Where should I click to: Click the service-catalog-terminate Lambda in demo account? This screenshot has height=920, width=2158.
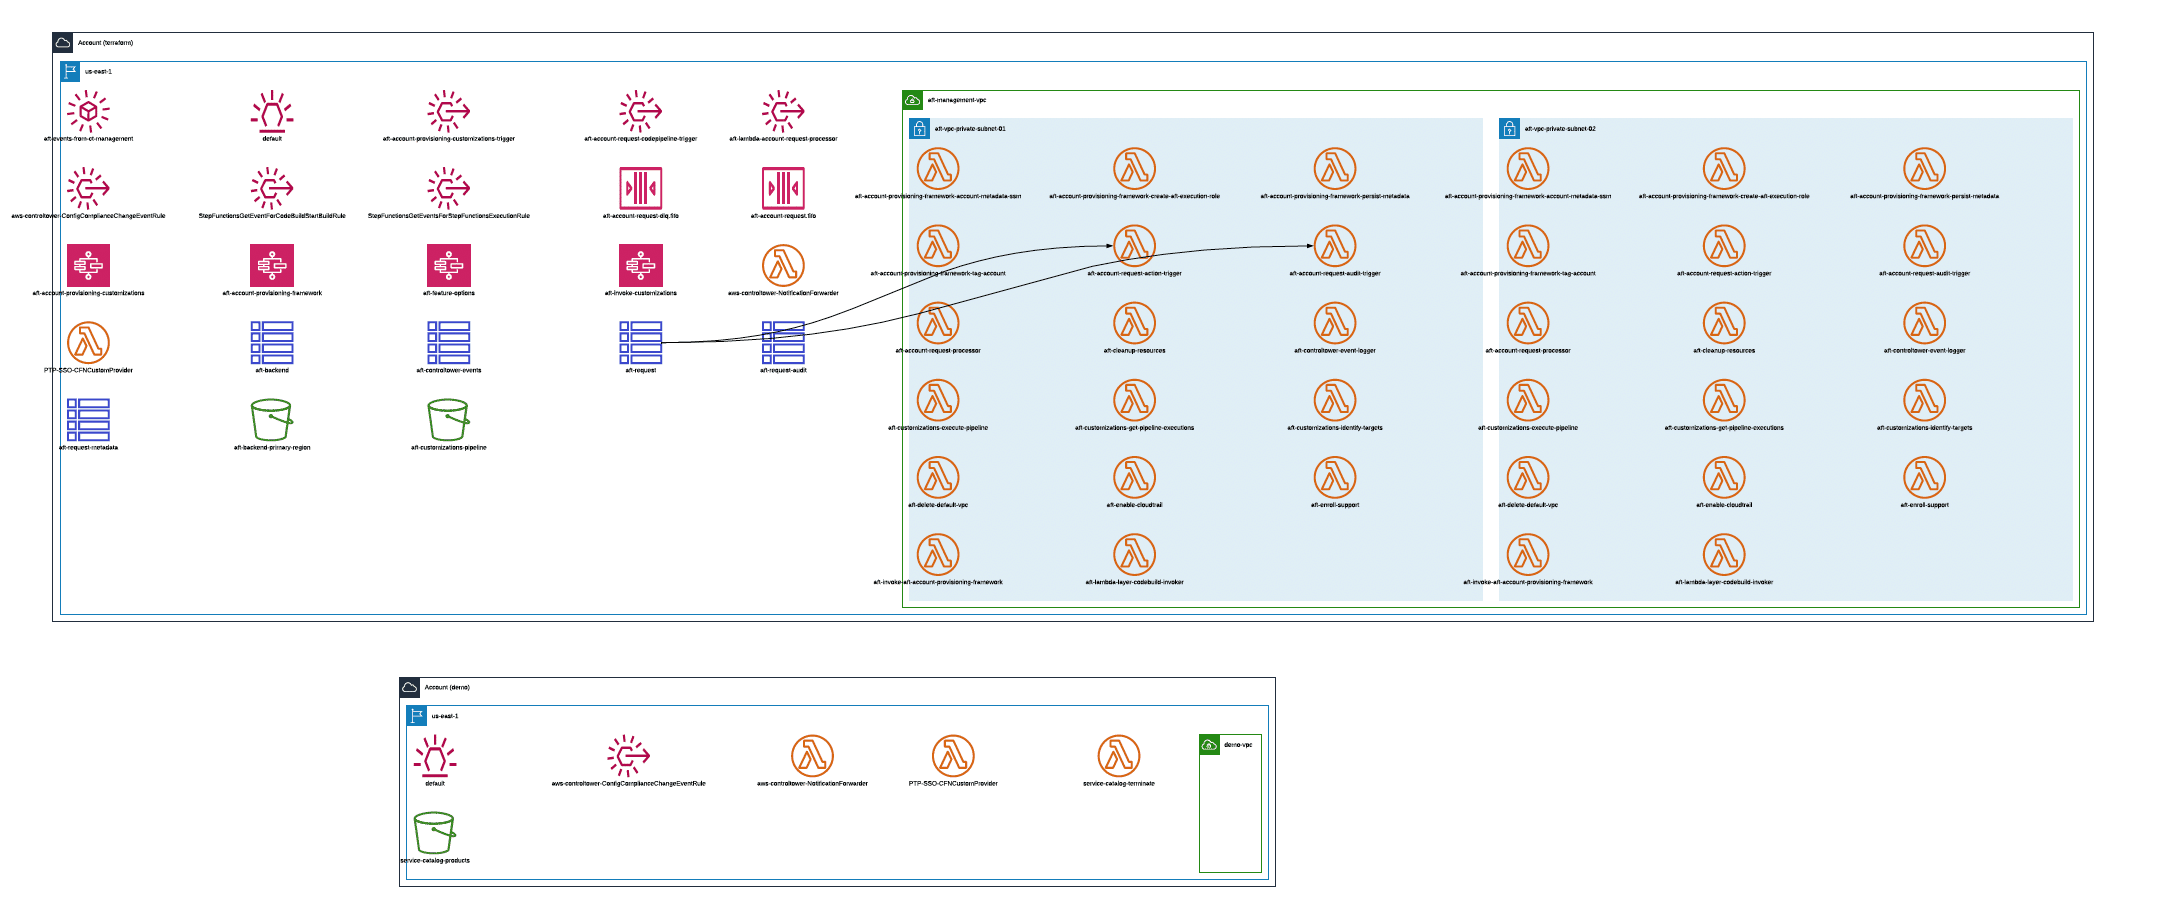1118,757
